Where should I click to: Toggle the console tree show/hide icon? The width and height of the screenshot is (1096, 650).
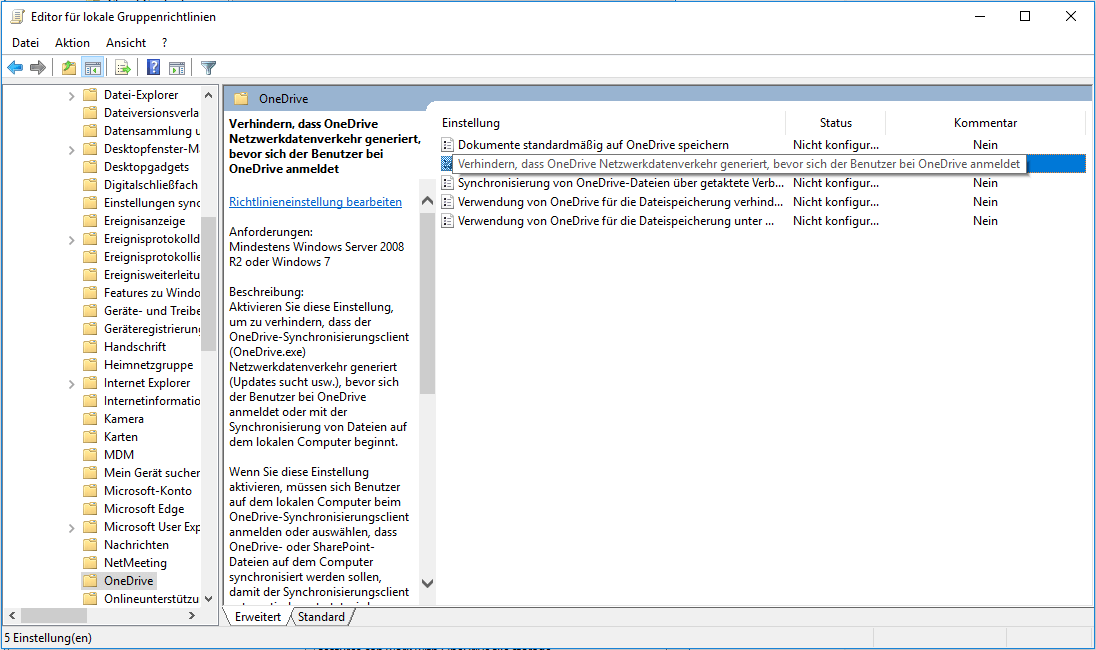pos(92,68)
